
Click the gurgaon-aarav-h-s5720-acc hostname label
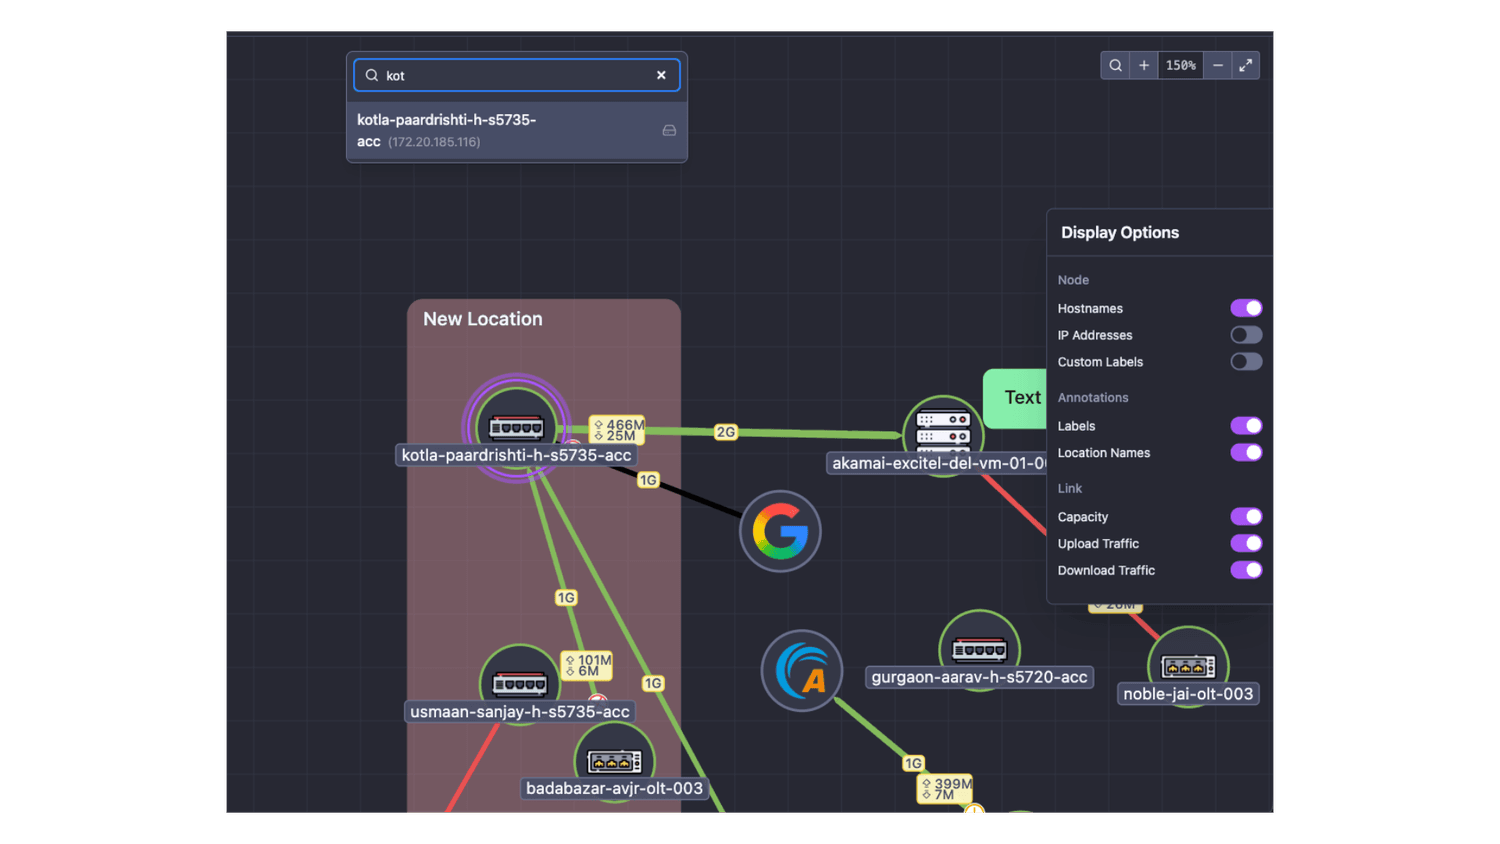coord(979,677)
